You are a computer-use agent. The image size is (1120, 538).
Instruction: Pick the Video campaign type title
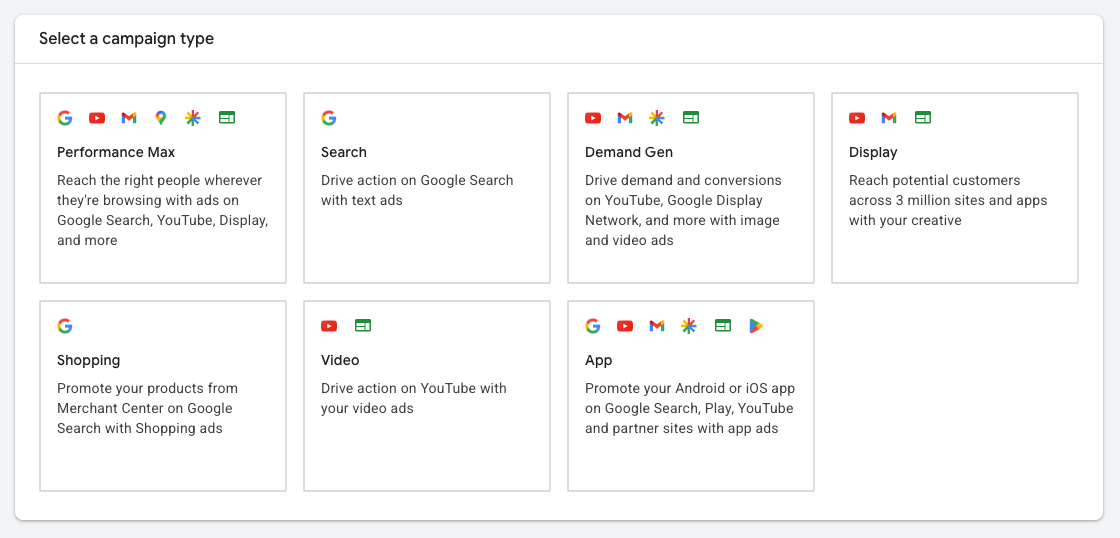[x=340, y=360]
